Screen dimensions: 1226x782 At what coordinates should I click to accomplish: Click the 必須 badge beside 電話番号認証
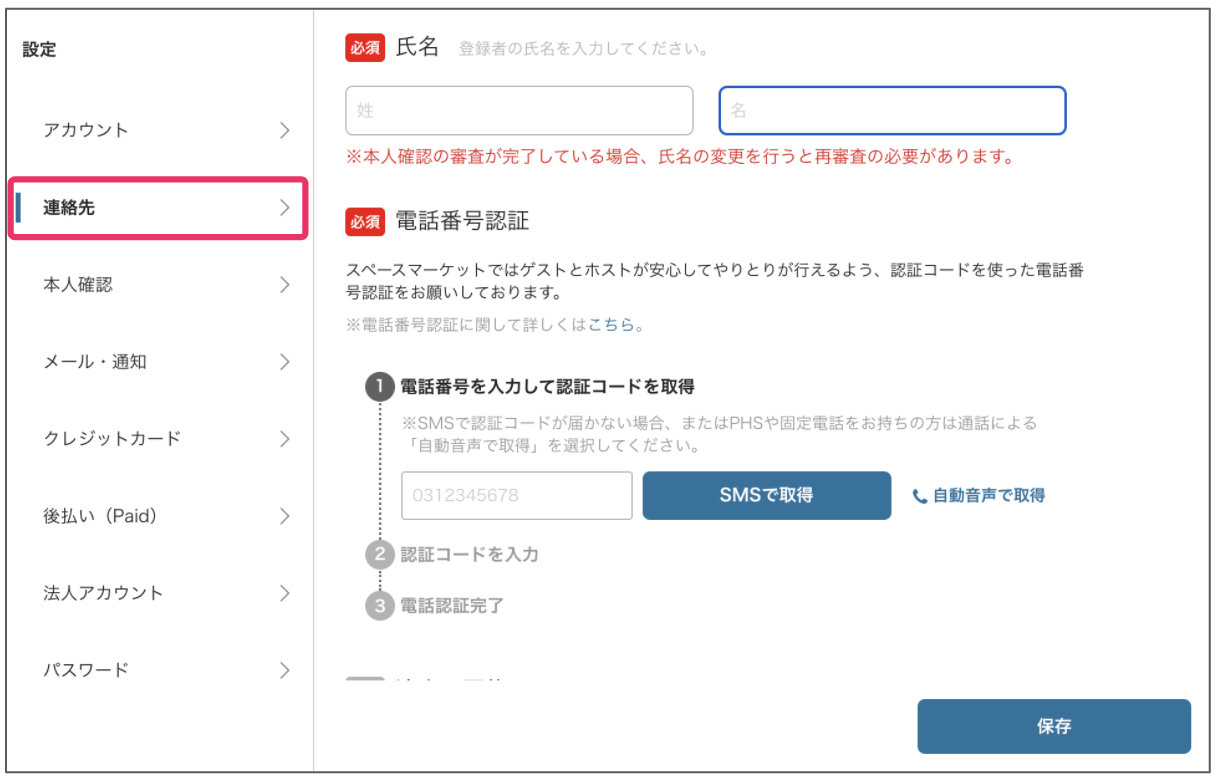pyautogui.click(x=365, y=222)
